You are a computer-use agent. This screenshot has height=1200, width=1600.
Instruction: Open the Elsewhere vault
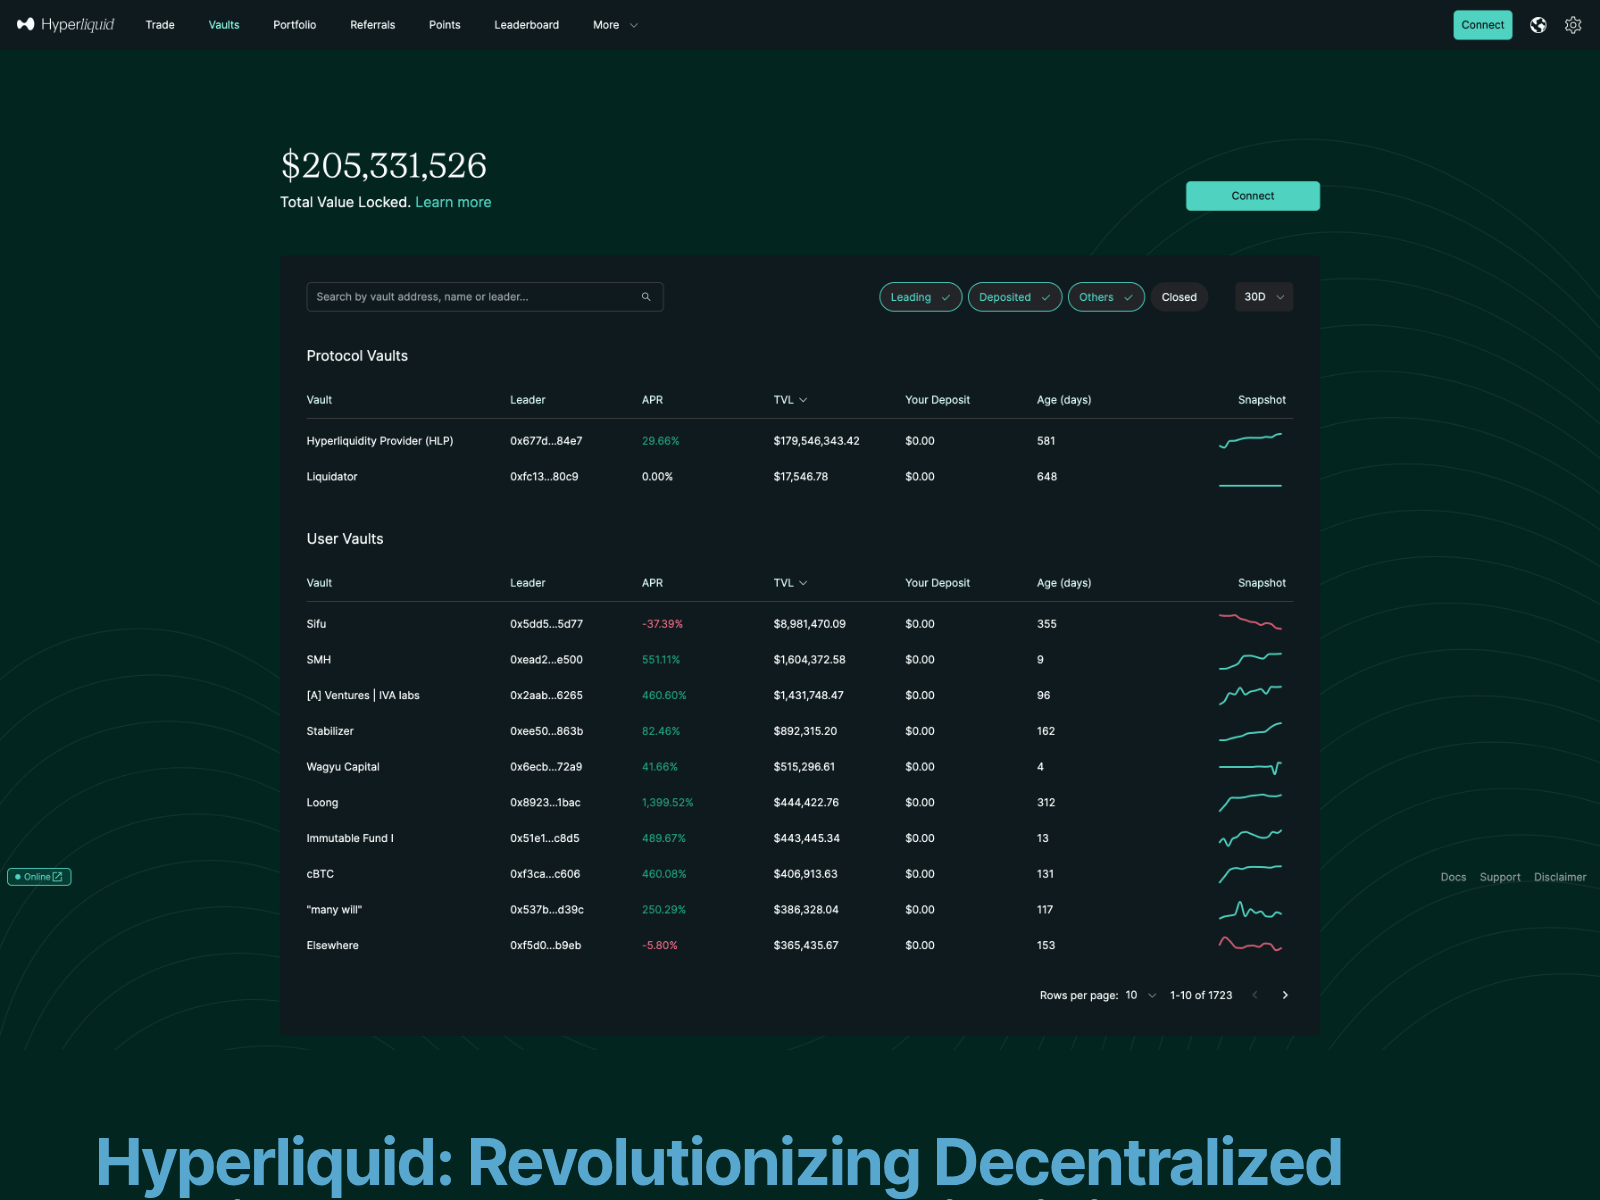332,946
